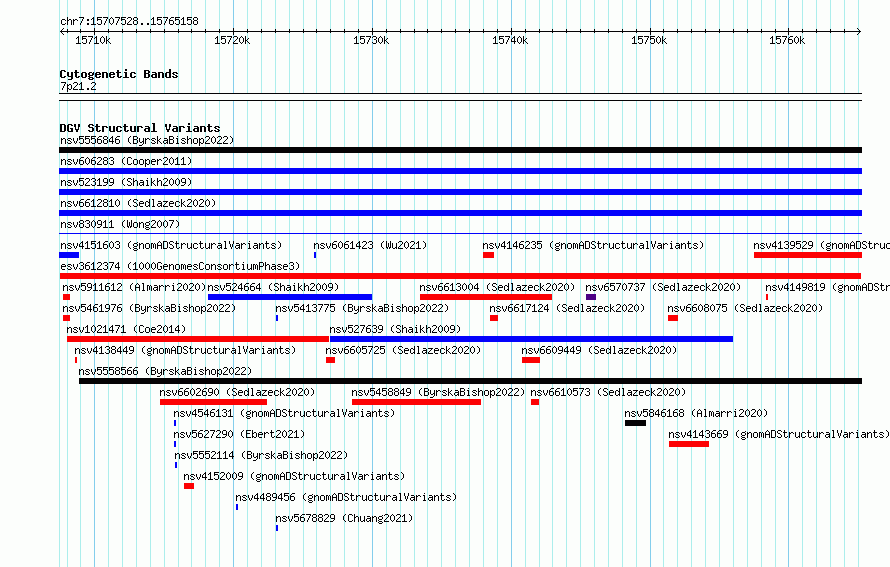The height and width of the screenshot is (567, 890).
Task: Select nsv6602690 (Sedlazeck2020) label
Action: (x=237, y=392)
